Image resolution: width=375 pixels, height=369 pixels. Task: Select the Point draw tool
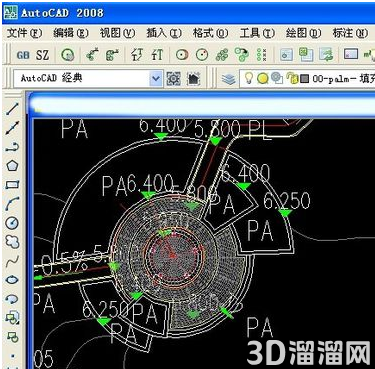pos(12,356)
